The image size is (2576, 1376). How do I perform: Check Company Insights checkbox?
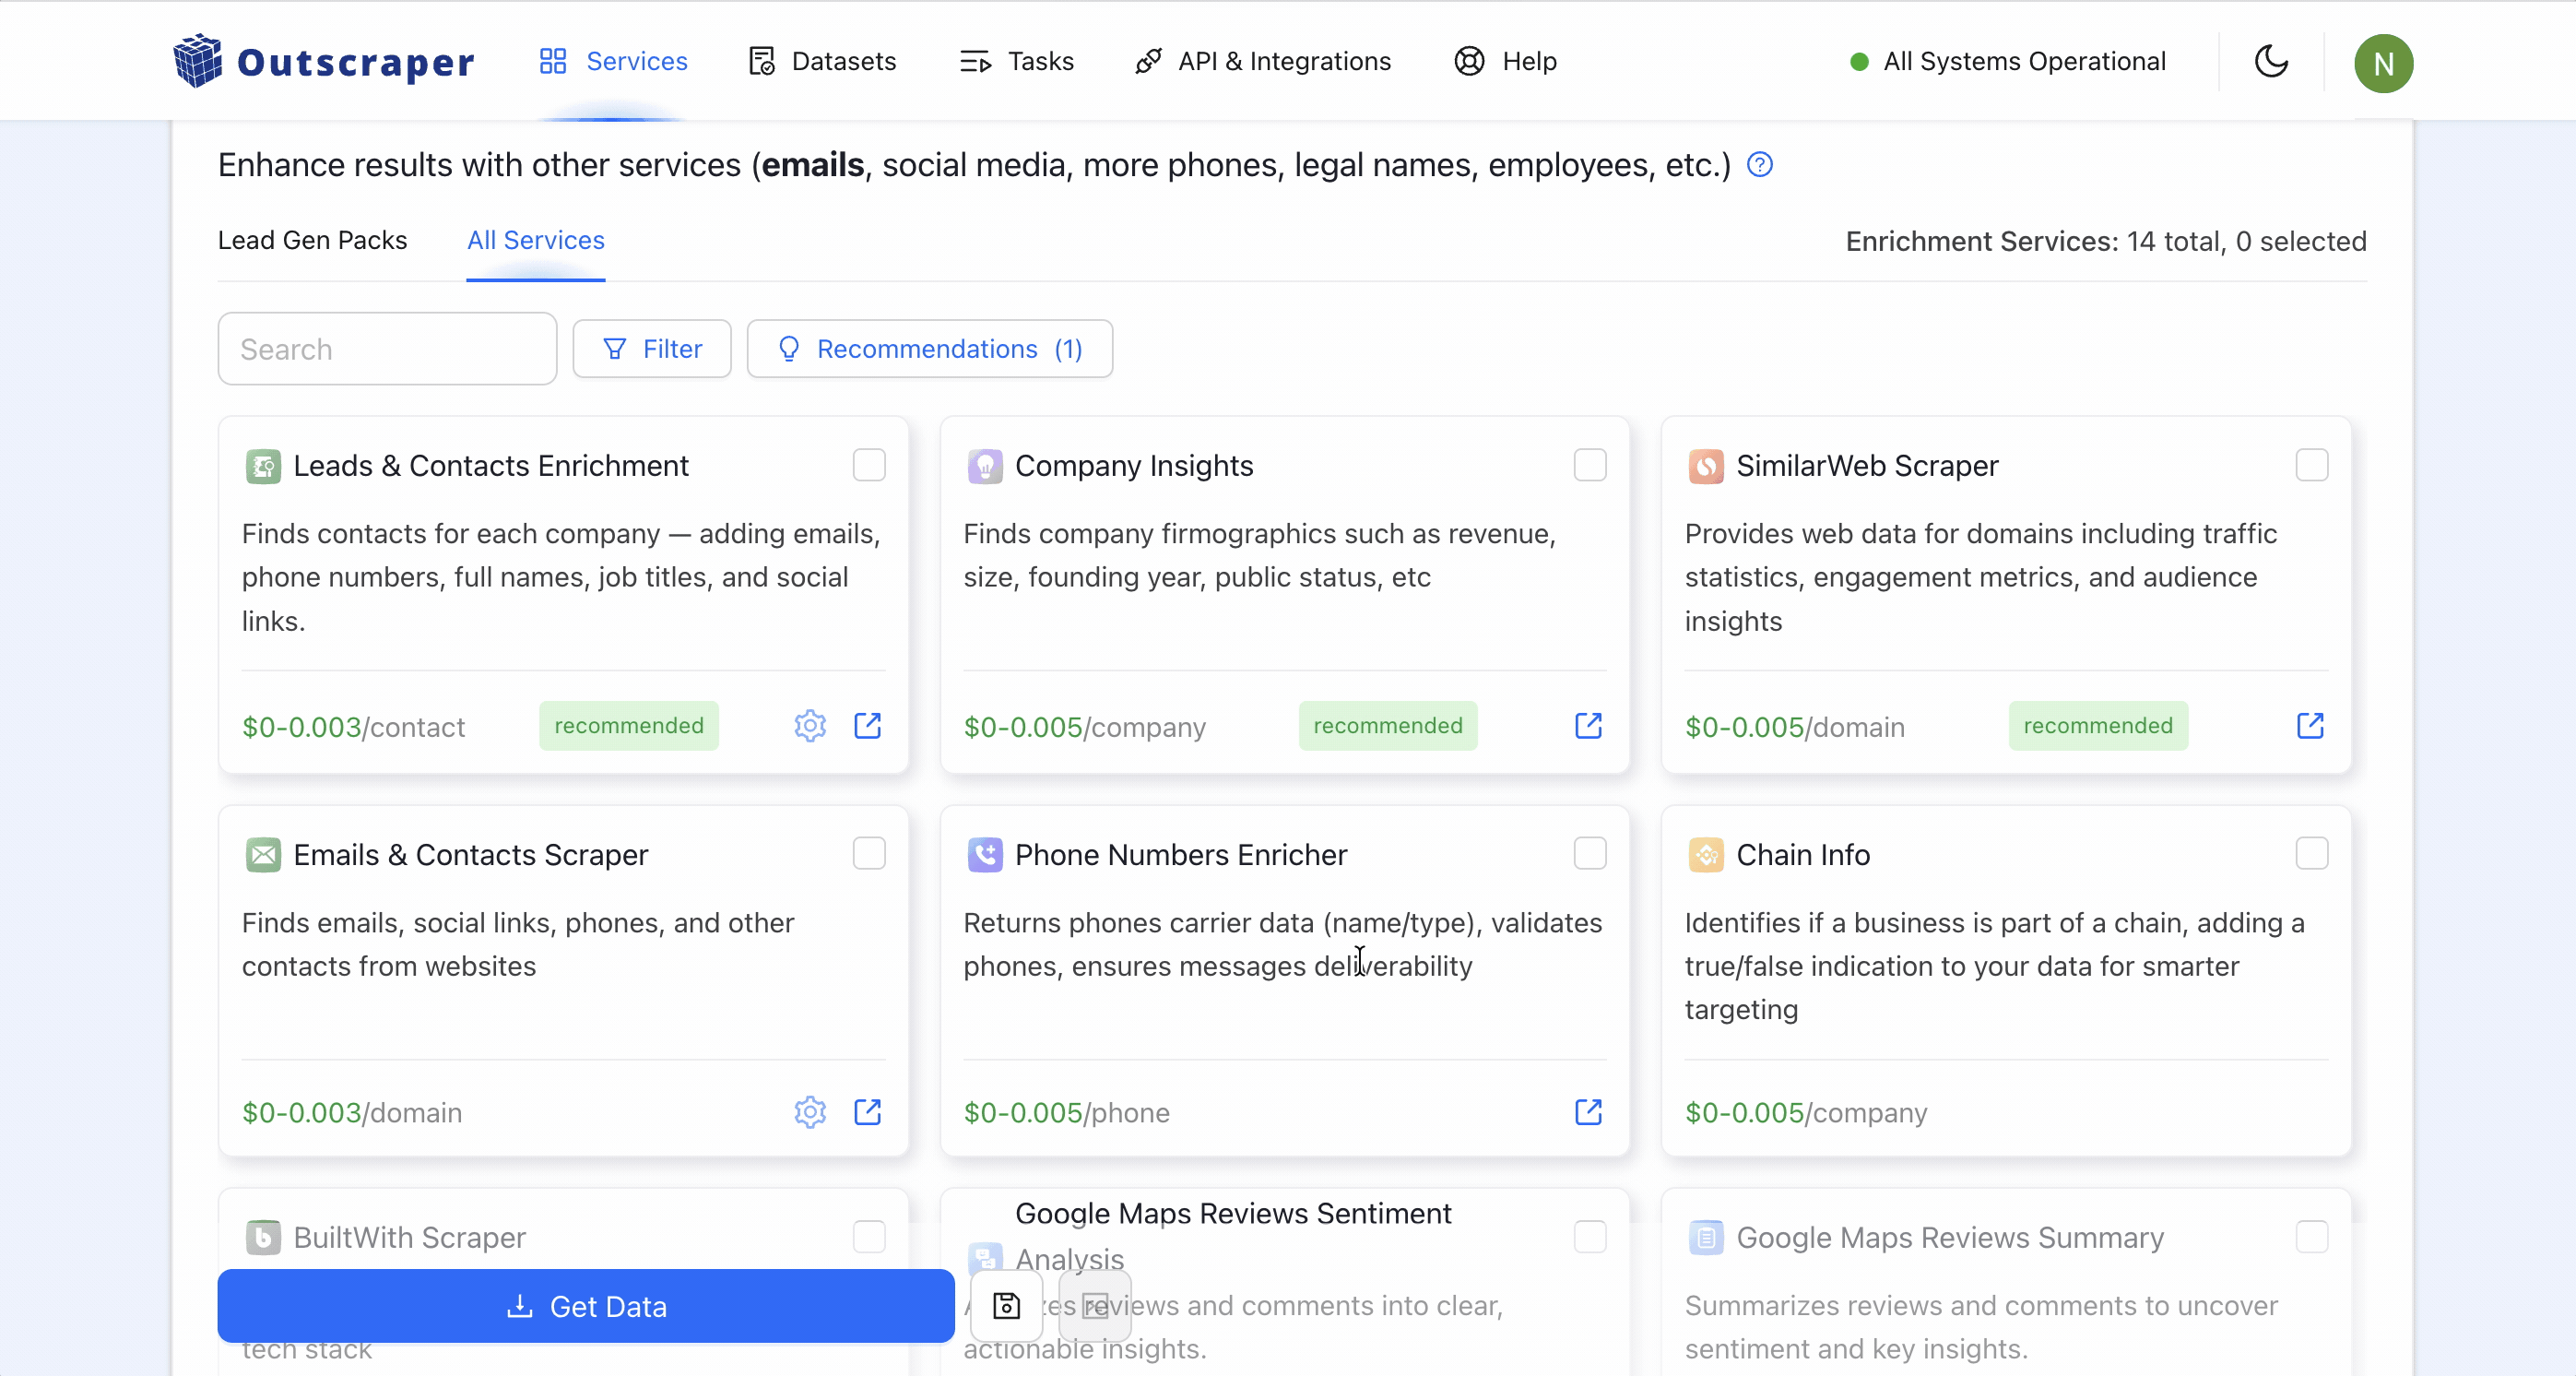point(1589,465)
